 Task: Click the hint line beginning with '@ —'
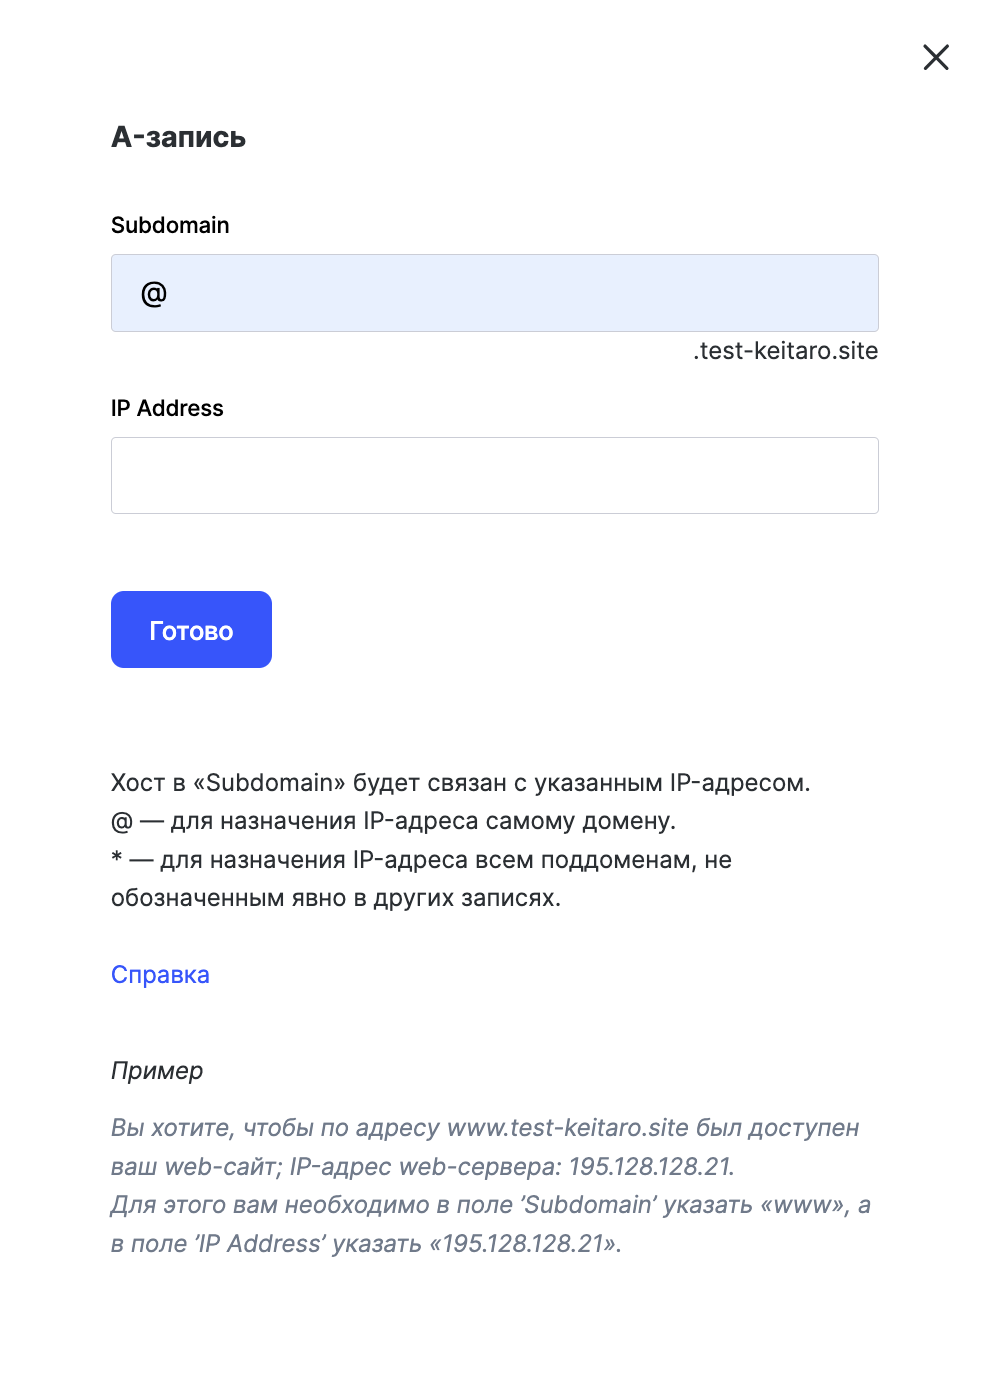(394, 821)
